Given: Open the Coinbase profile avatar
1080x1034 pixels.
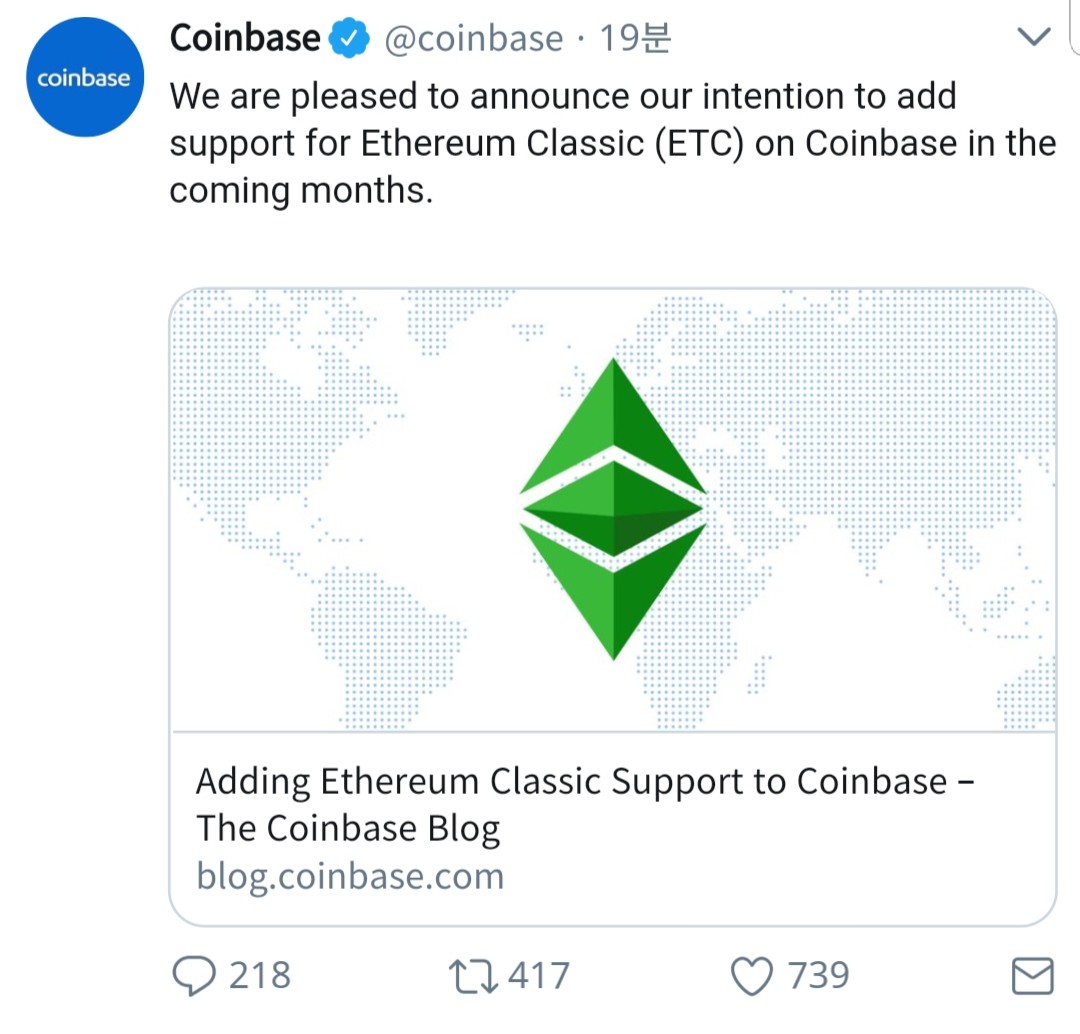Looking at the screenshot, I should (x=83, y=78).
